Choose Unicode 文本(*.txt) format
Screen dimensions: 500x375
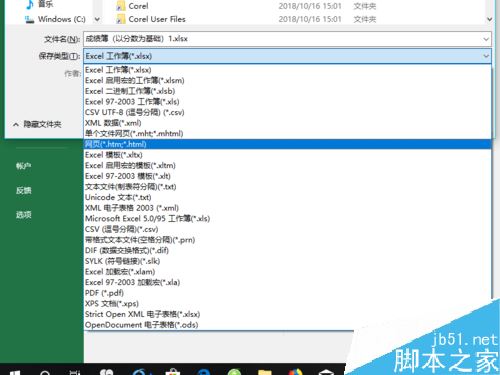pos(288,197)
